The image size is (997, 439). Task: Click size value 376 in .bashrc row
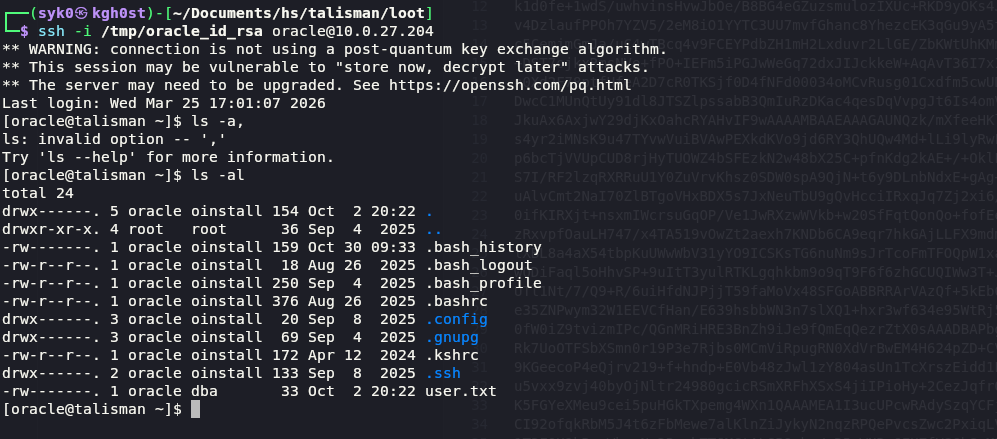click(x=285, y=301)
